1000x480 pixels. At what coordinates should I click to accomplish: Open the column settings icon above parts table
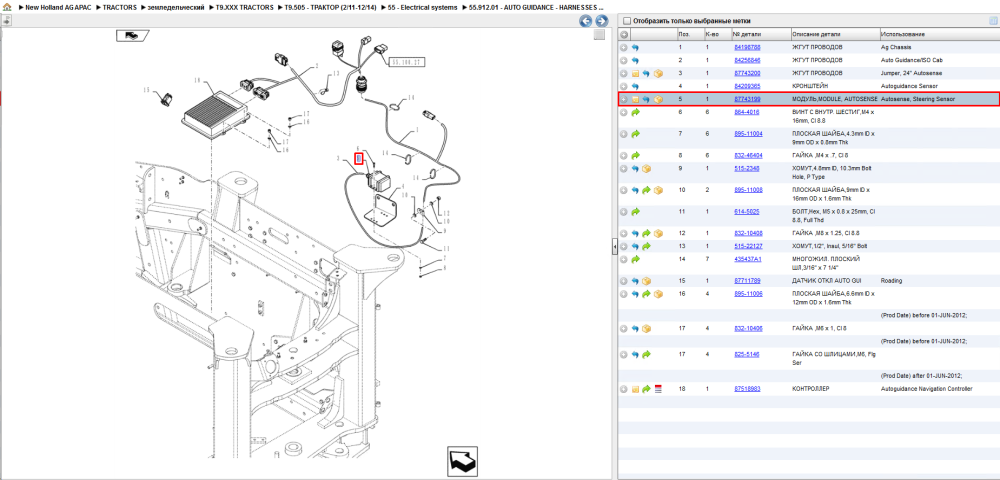992,21
